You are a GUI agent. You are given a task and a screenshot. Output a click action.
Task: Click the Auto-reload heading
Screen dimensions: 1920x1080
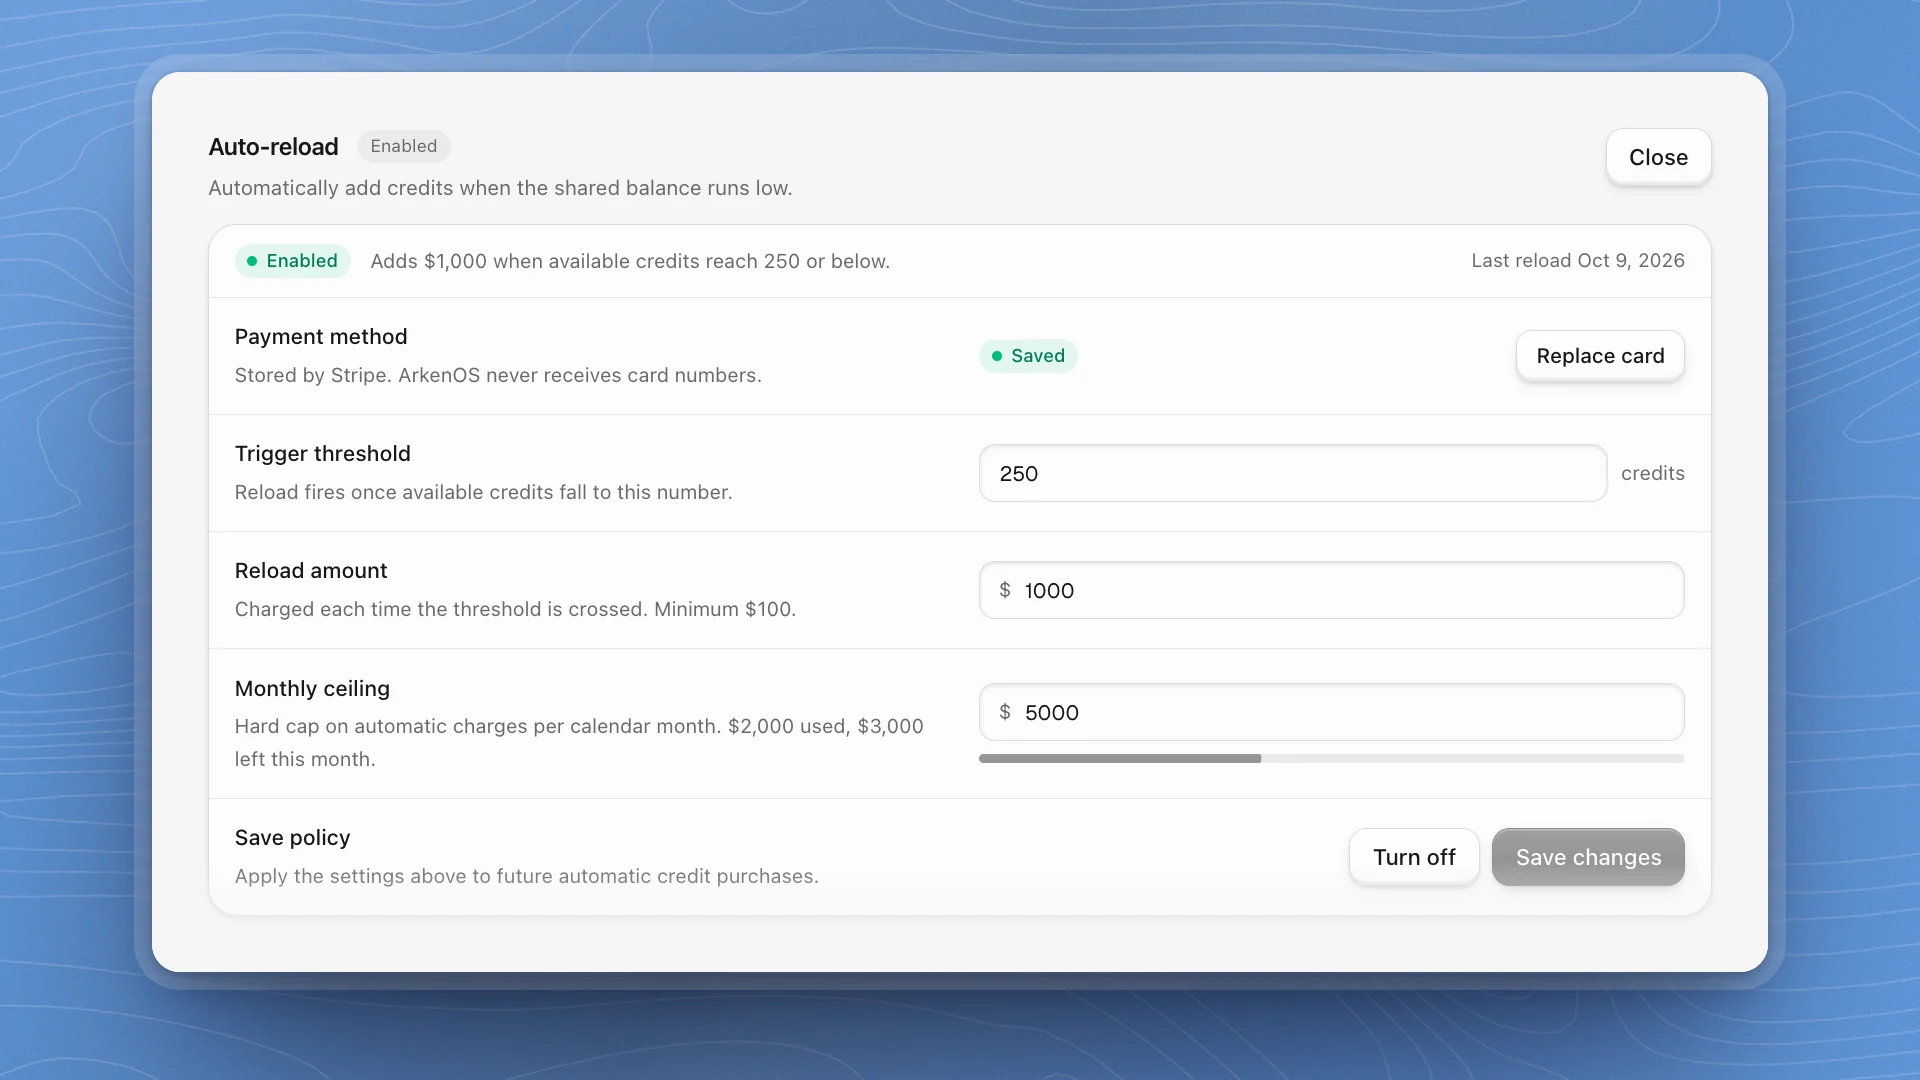(x=273, y=147)
